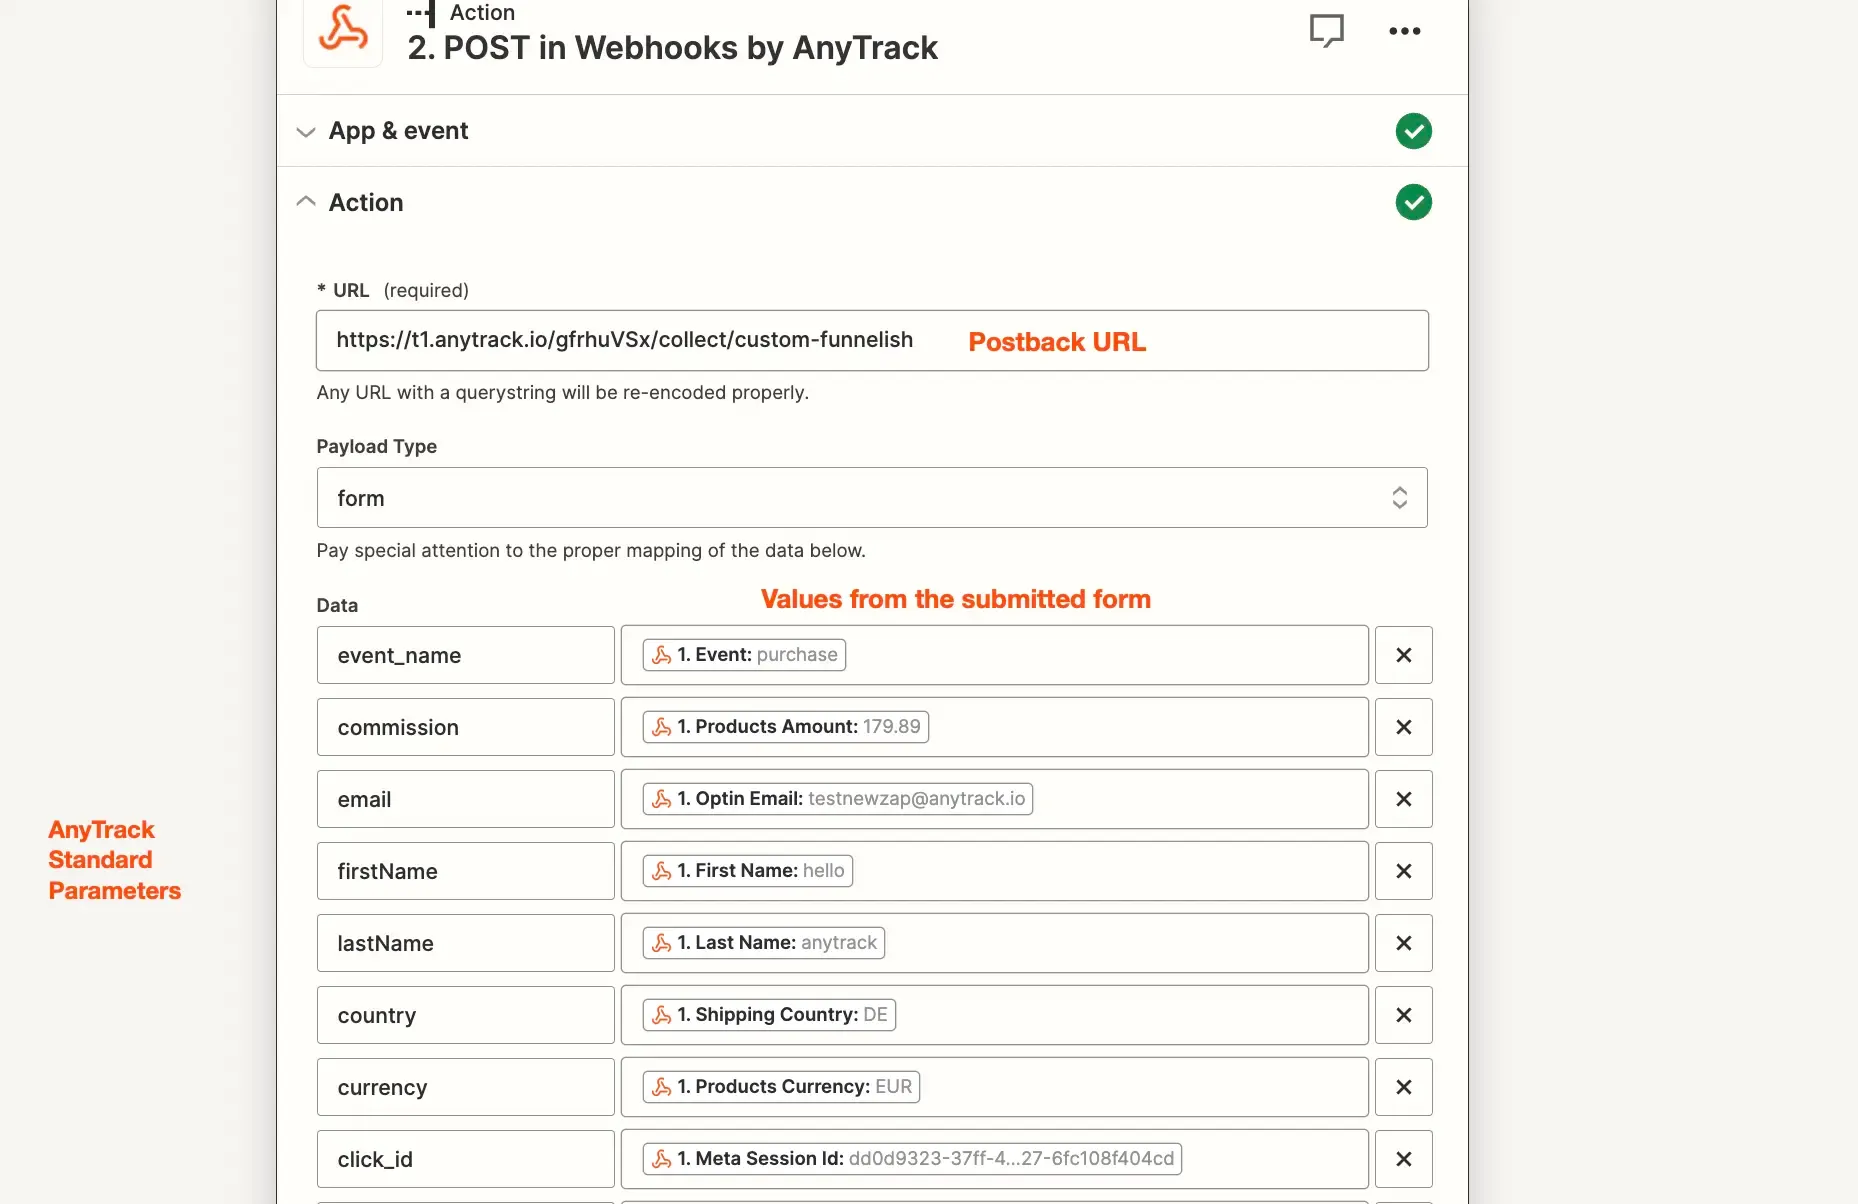Select the Meta Session Id pill
Screen dimensions: 1858x1204
pos(912,1159)
